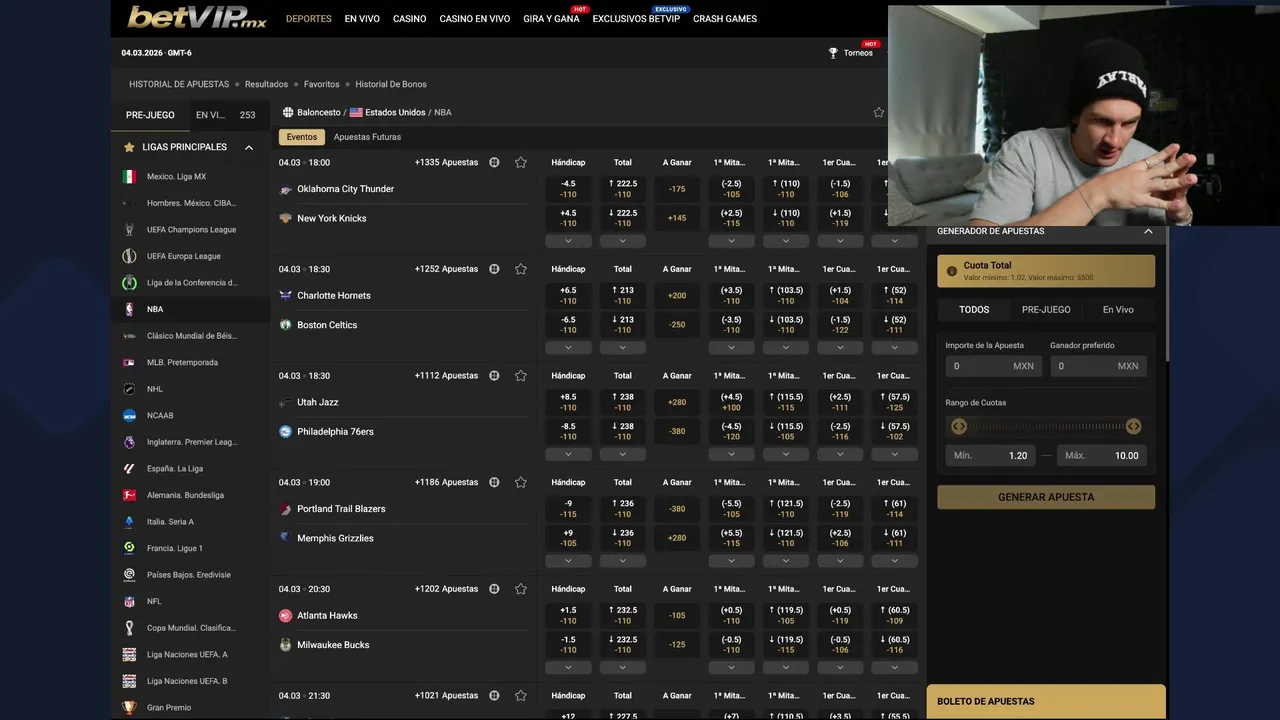Open Favoritos link
This screenshot has width=1280, height=720.
click(x=322, y=84)
